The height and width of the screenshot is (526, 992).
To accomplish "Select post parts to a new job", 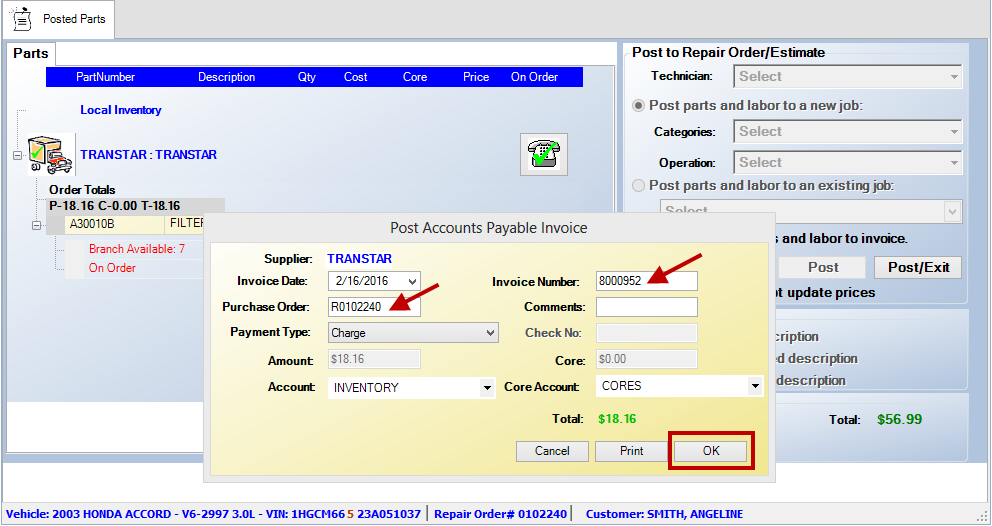I will click(x=638, y=105).
